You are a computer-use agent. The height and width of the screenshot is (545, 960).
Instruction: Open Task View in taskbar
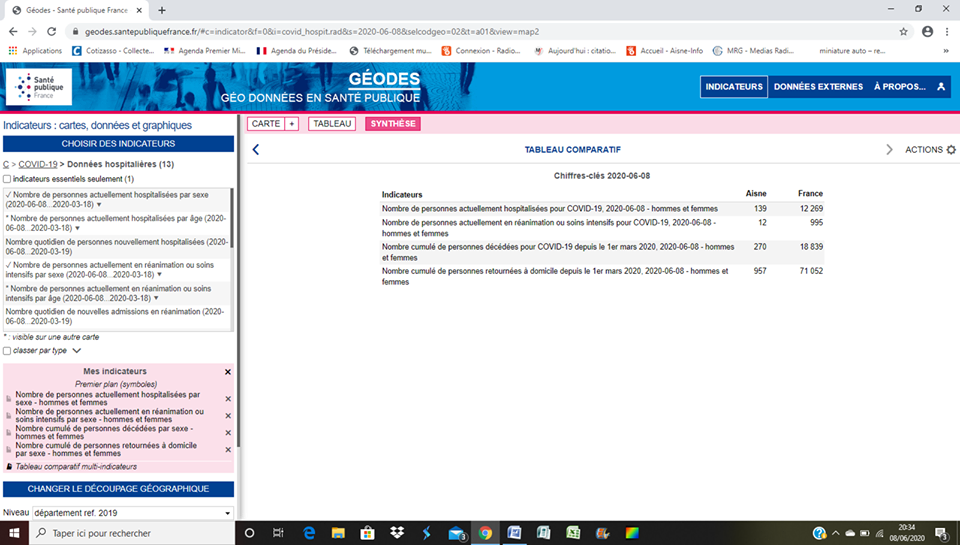point(278,533)
